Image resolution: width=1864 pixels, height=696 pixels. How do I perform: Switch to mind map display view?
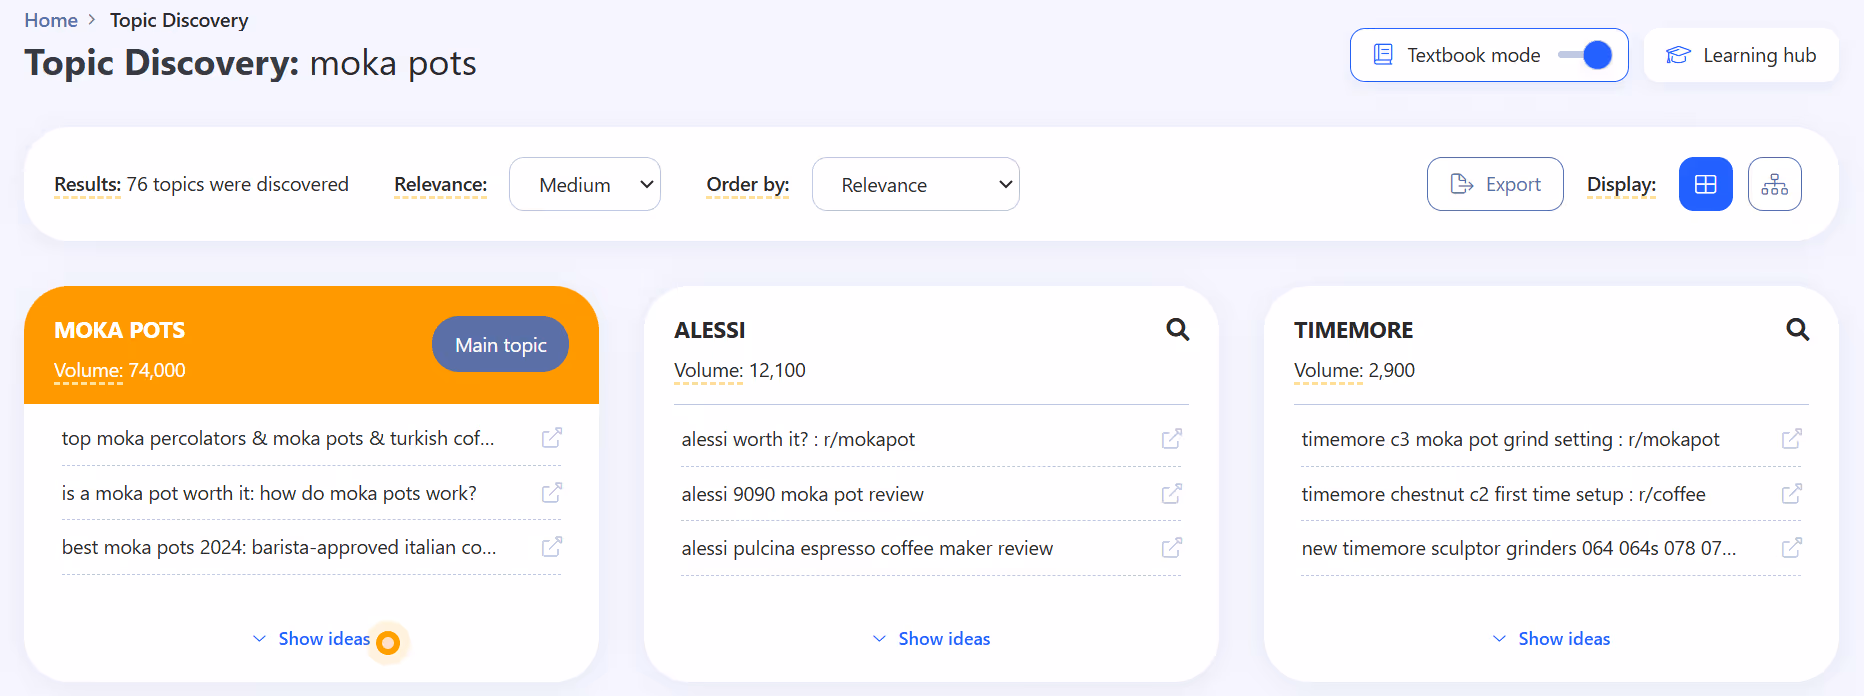[x=1775, y=184]
